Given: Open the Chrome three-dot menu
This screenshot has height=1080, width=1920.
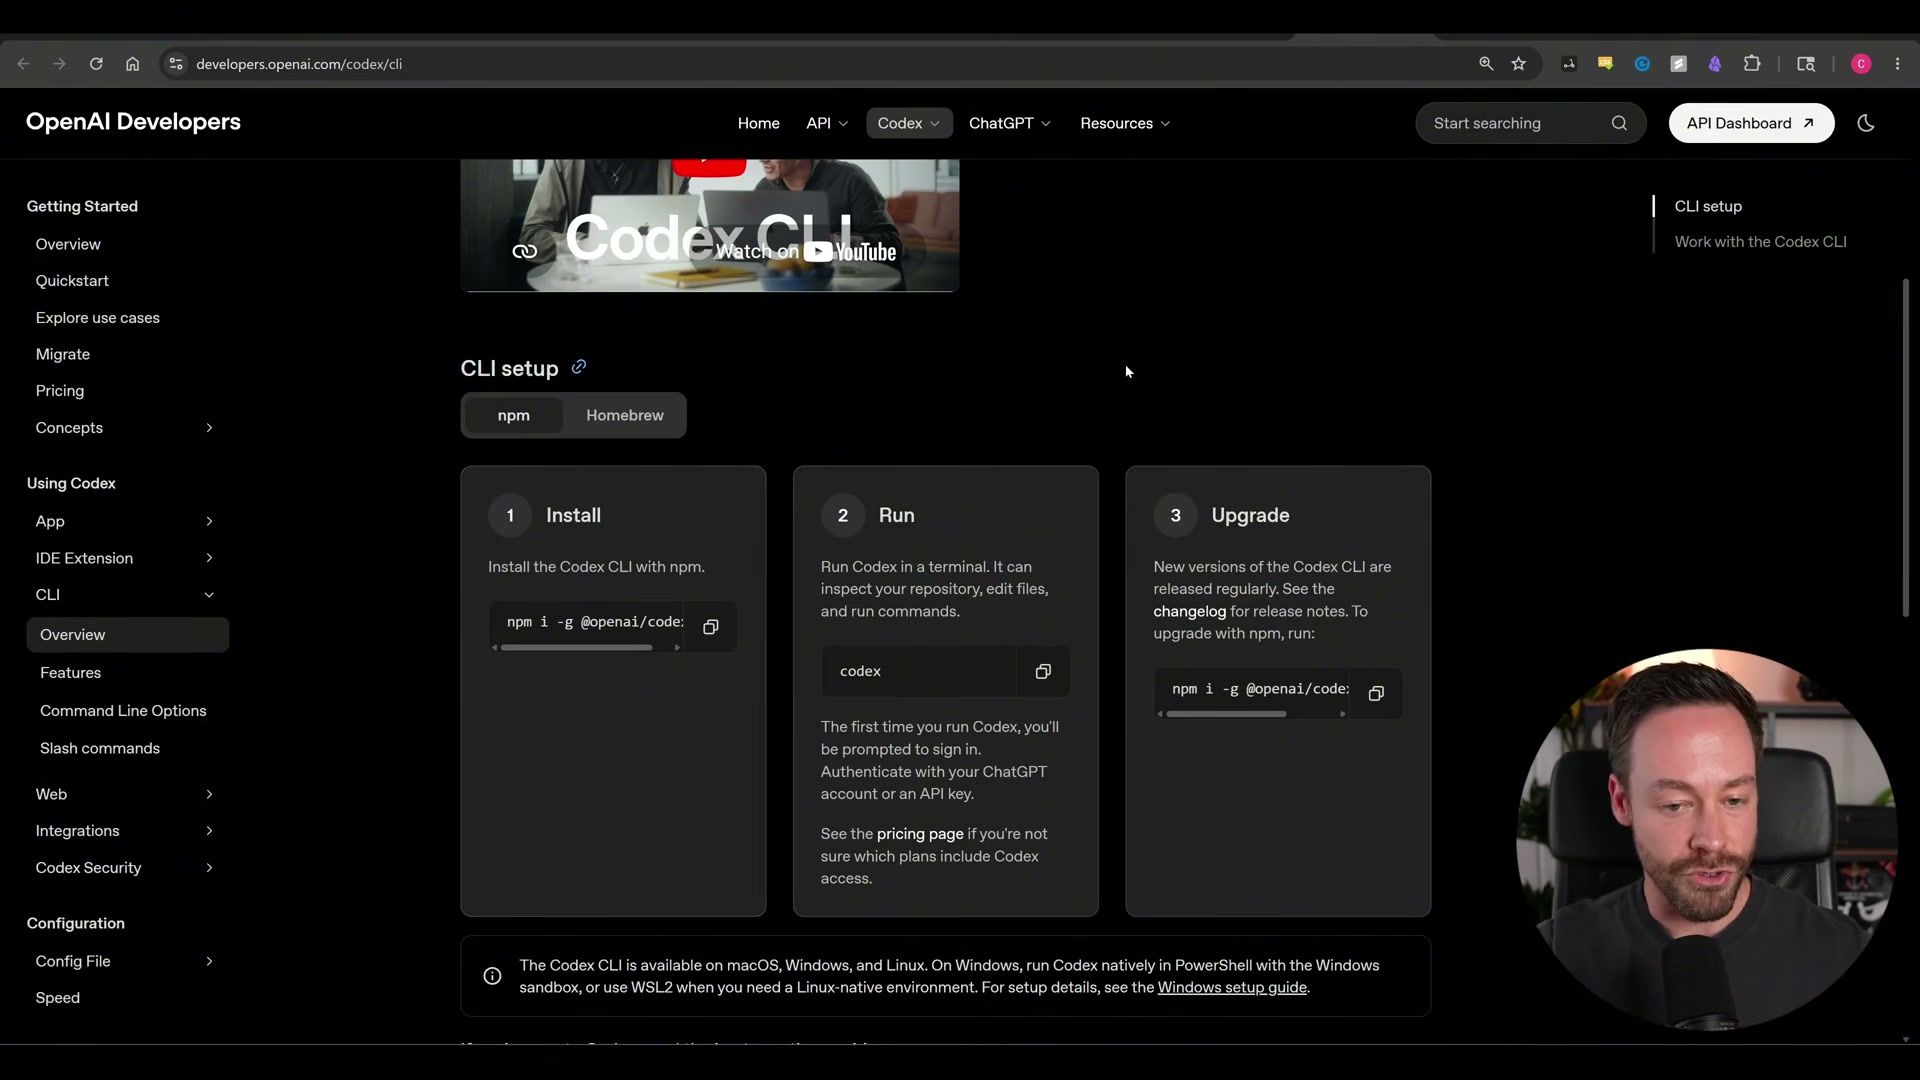Looking at the screenshot, I should click(x=1898, y=64).
